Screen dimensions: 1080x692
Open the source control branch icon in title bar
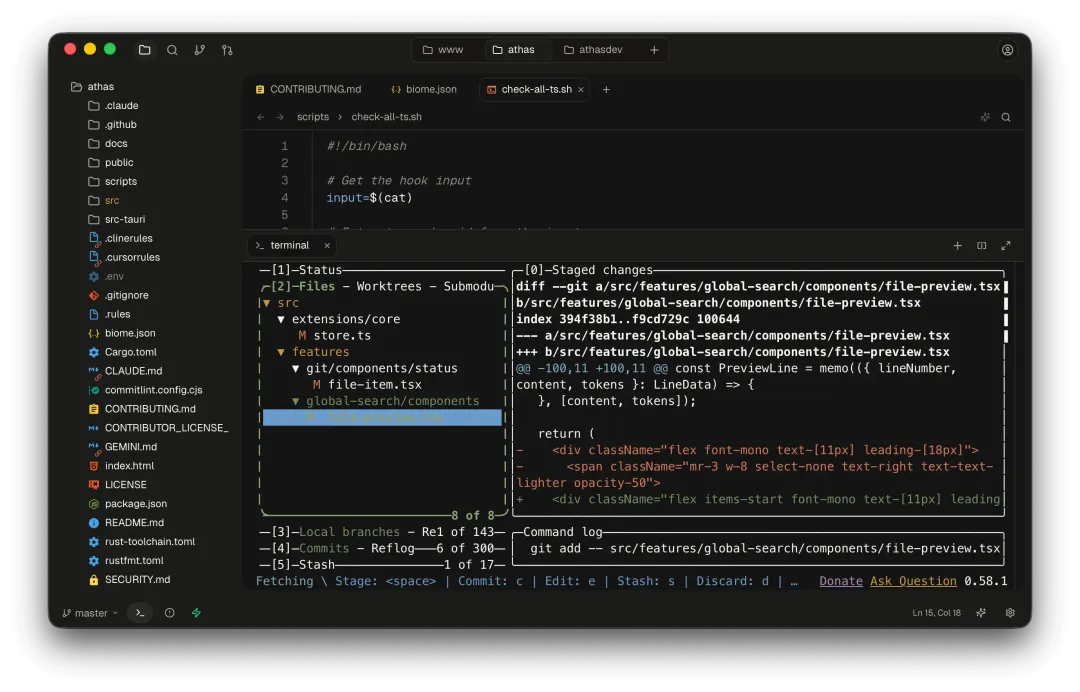(x=200, y=50)
